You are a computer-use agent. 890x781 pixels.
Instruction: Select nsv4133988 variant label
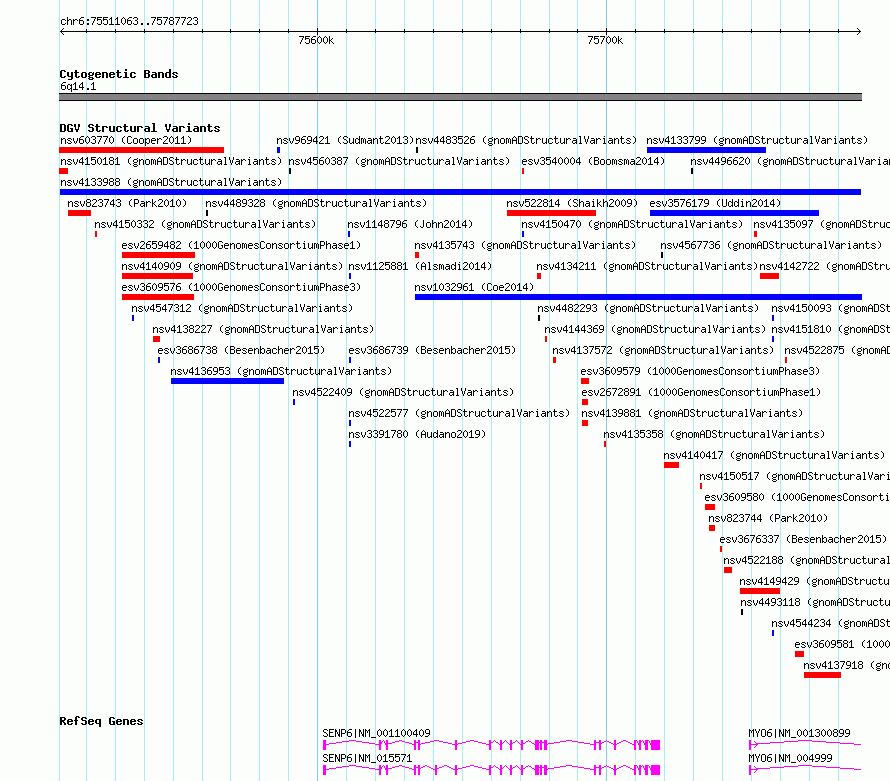pos(171,182)
